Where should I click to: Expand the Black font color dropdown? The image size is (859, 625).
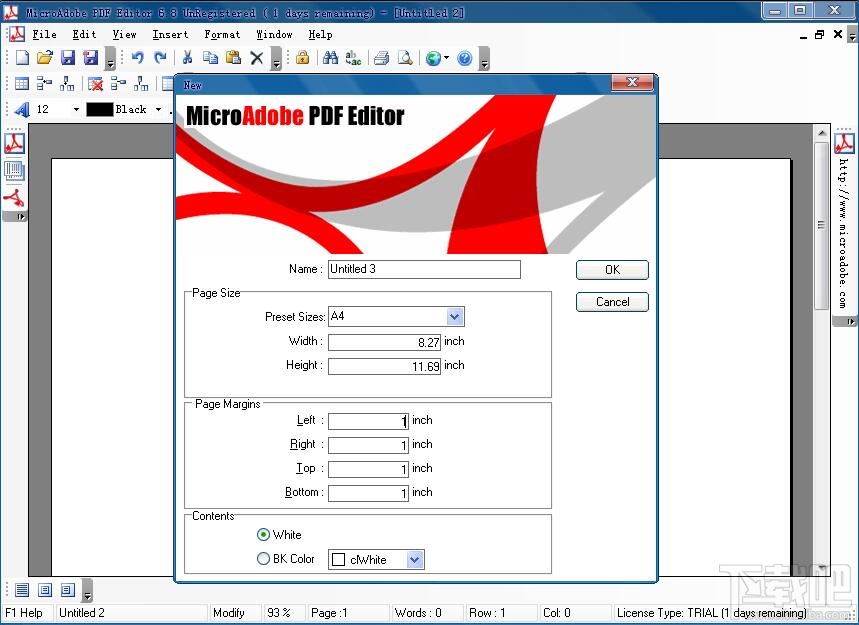click(x=157, y=109)
